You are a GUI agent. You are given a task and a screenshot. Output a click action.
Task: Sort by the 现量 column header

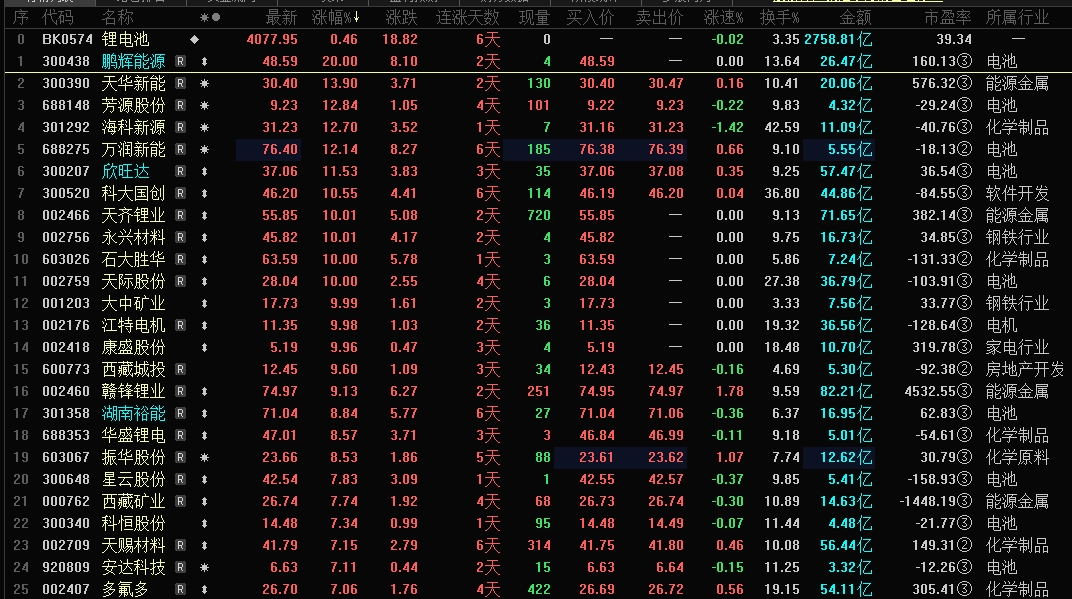[534, 17]
